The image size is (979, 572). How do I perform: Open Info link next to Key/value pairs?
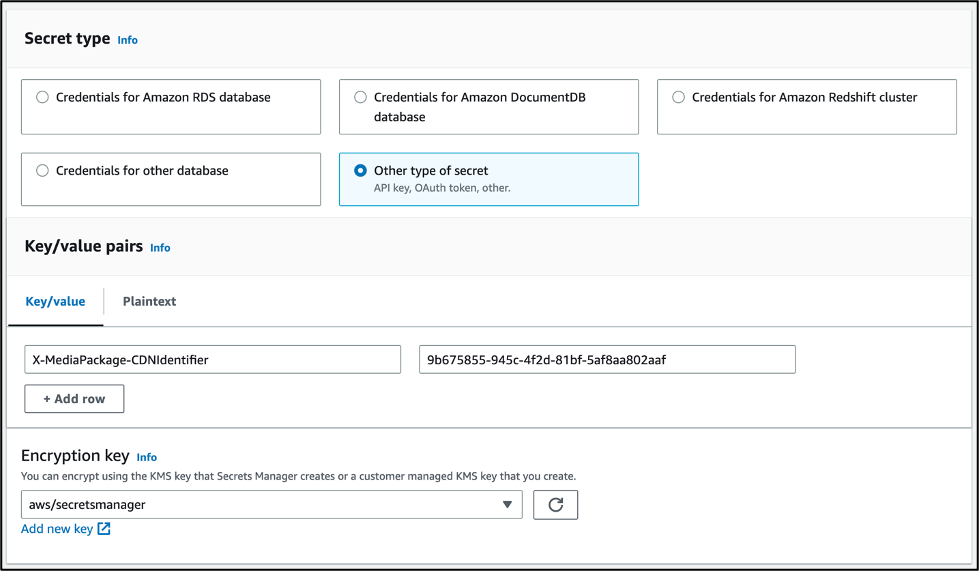pyautogui.click(x=160, y=248)
